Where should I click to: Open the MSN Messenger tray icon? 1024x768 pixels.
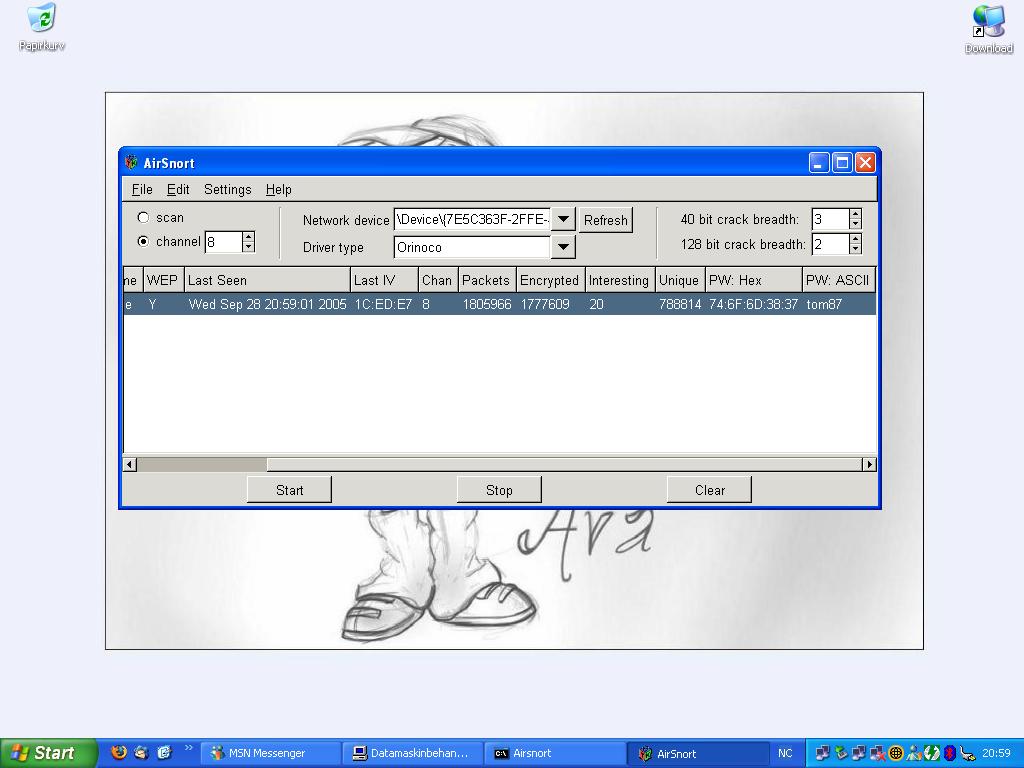coord(914,753)
